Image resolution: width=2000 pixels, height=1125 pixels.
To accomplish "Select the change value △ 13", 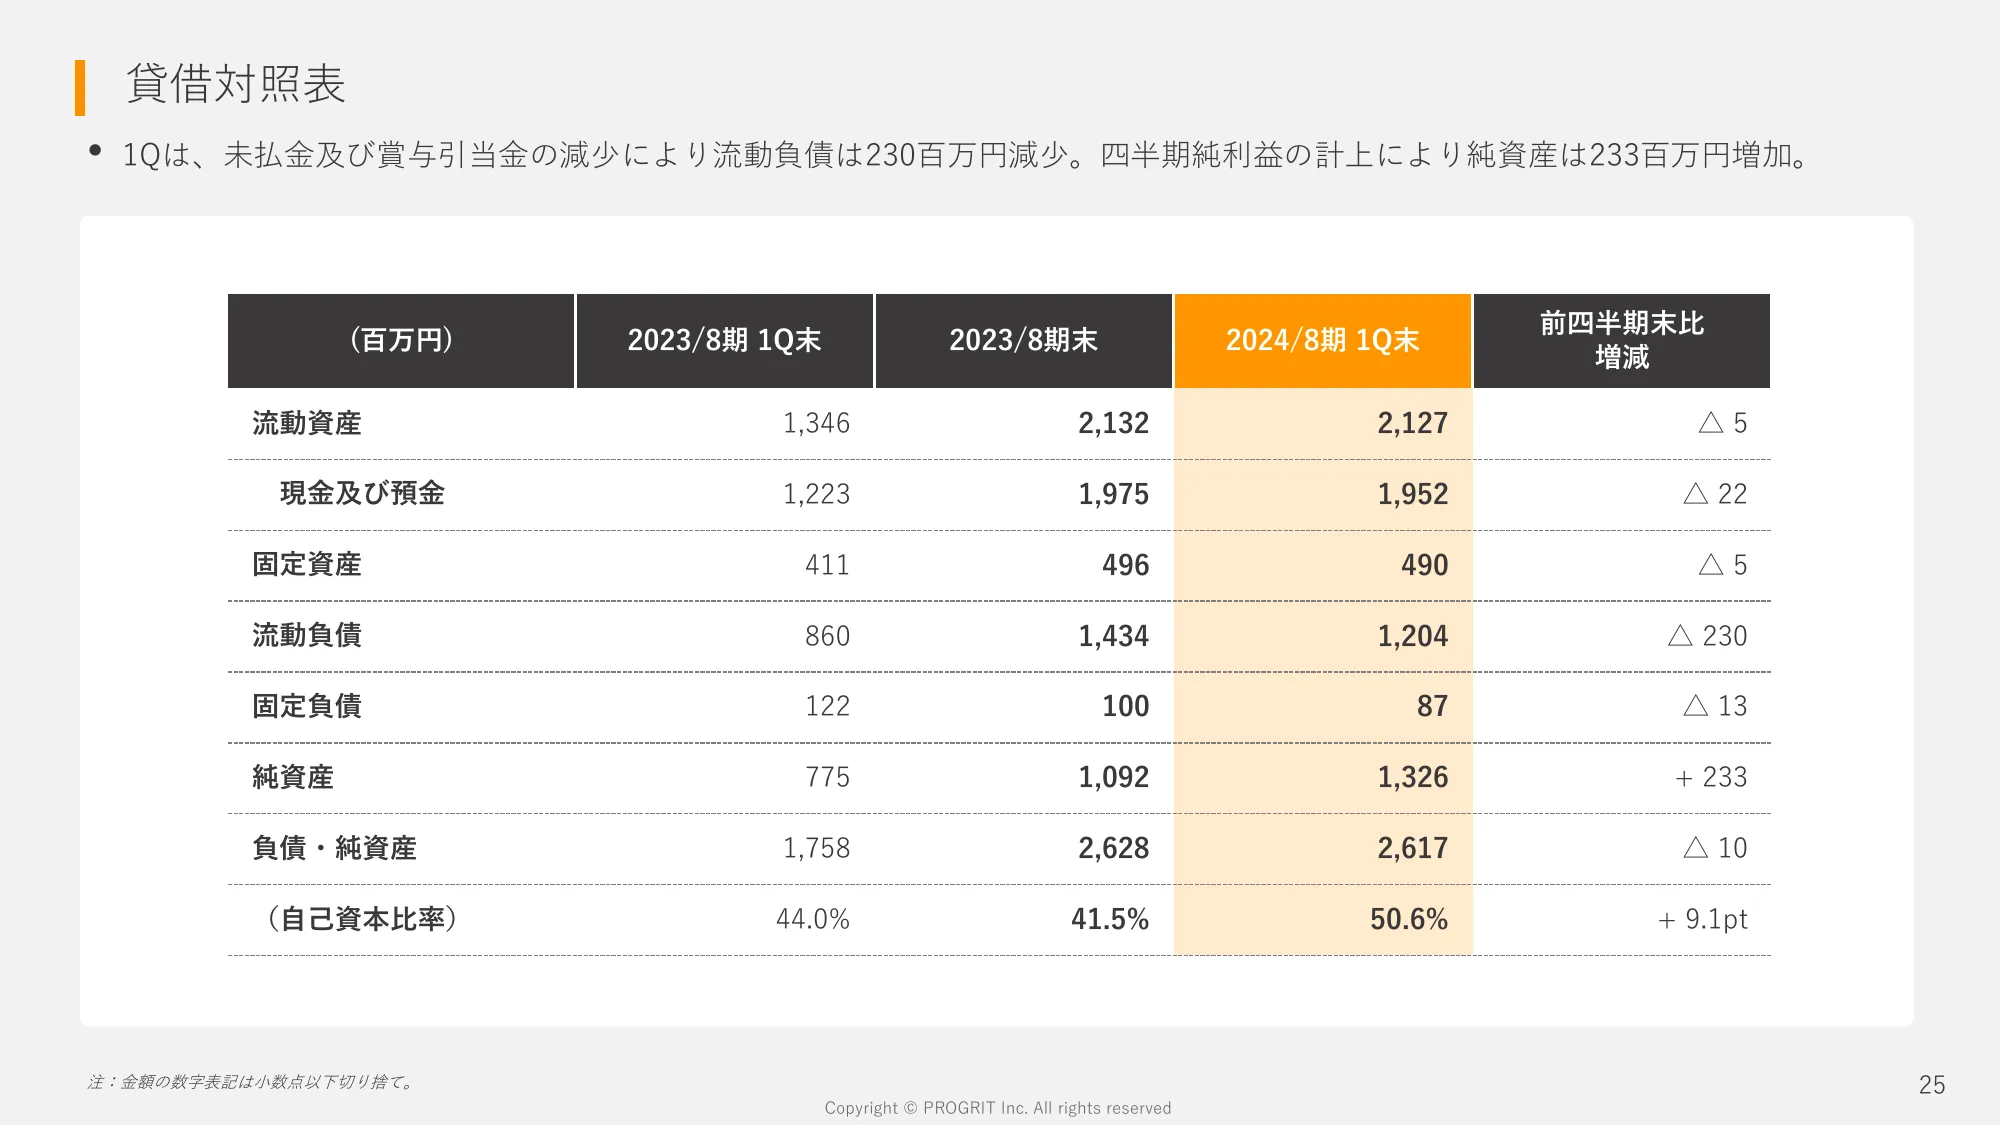I will 1715,706.
